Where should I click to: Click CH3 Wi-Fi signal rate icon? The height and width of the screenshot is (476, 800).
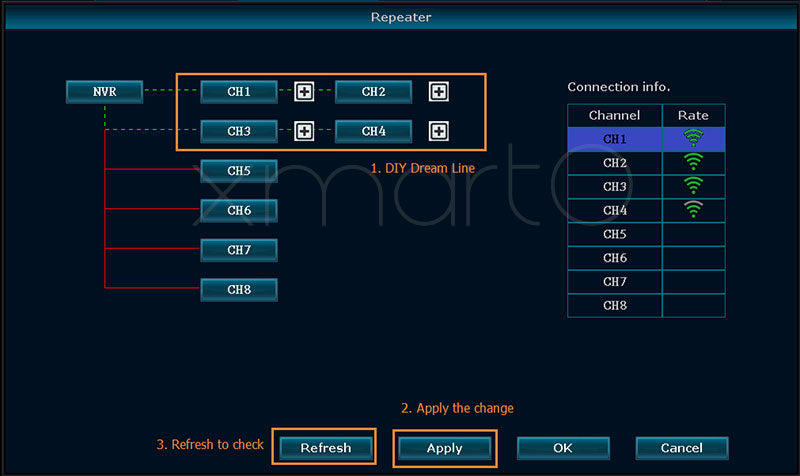coord(693,186)
